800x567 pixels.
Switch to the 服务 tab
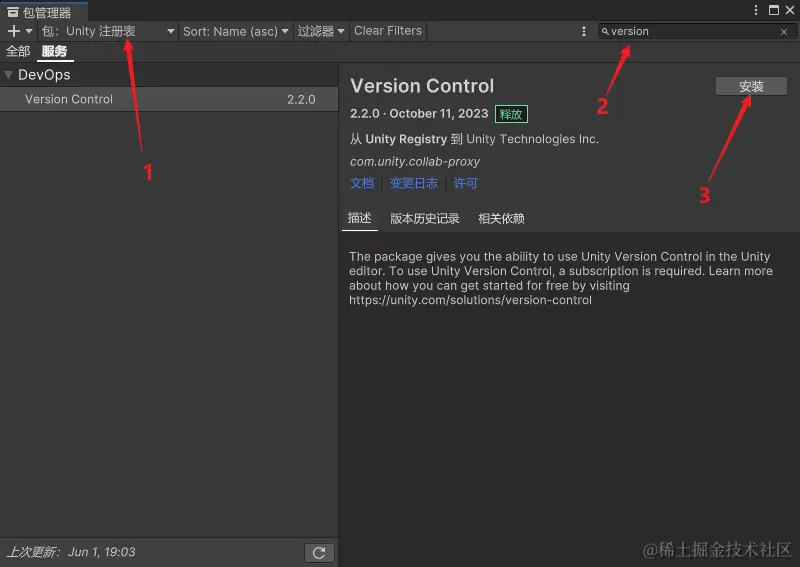click(55, 52)
